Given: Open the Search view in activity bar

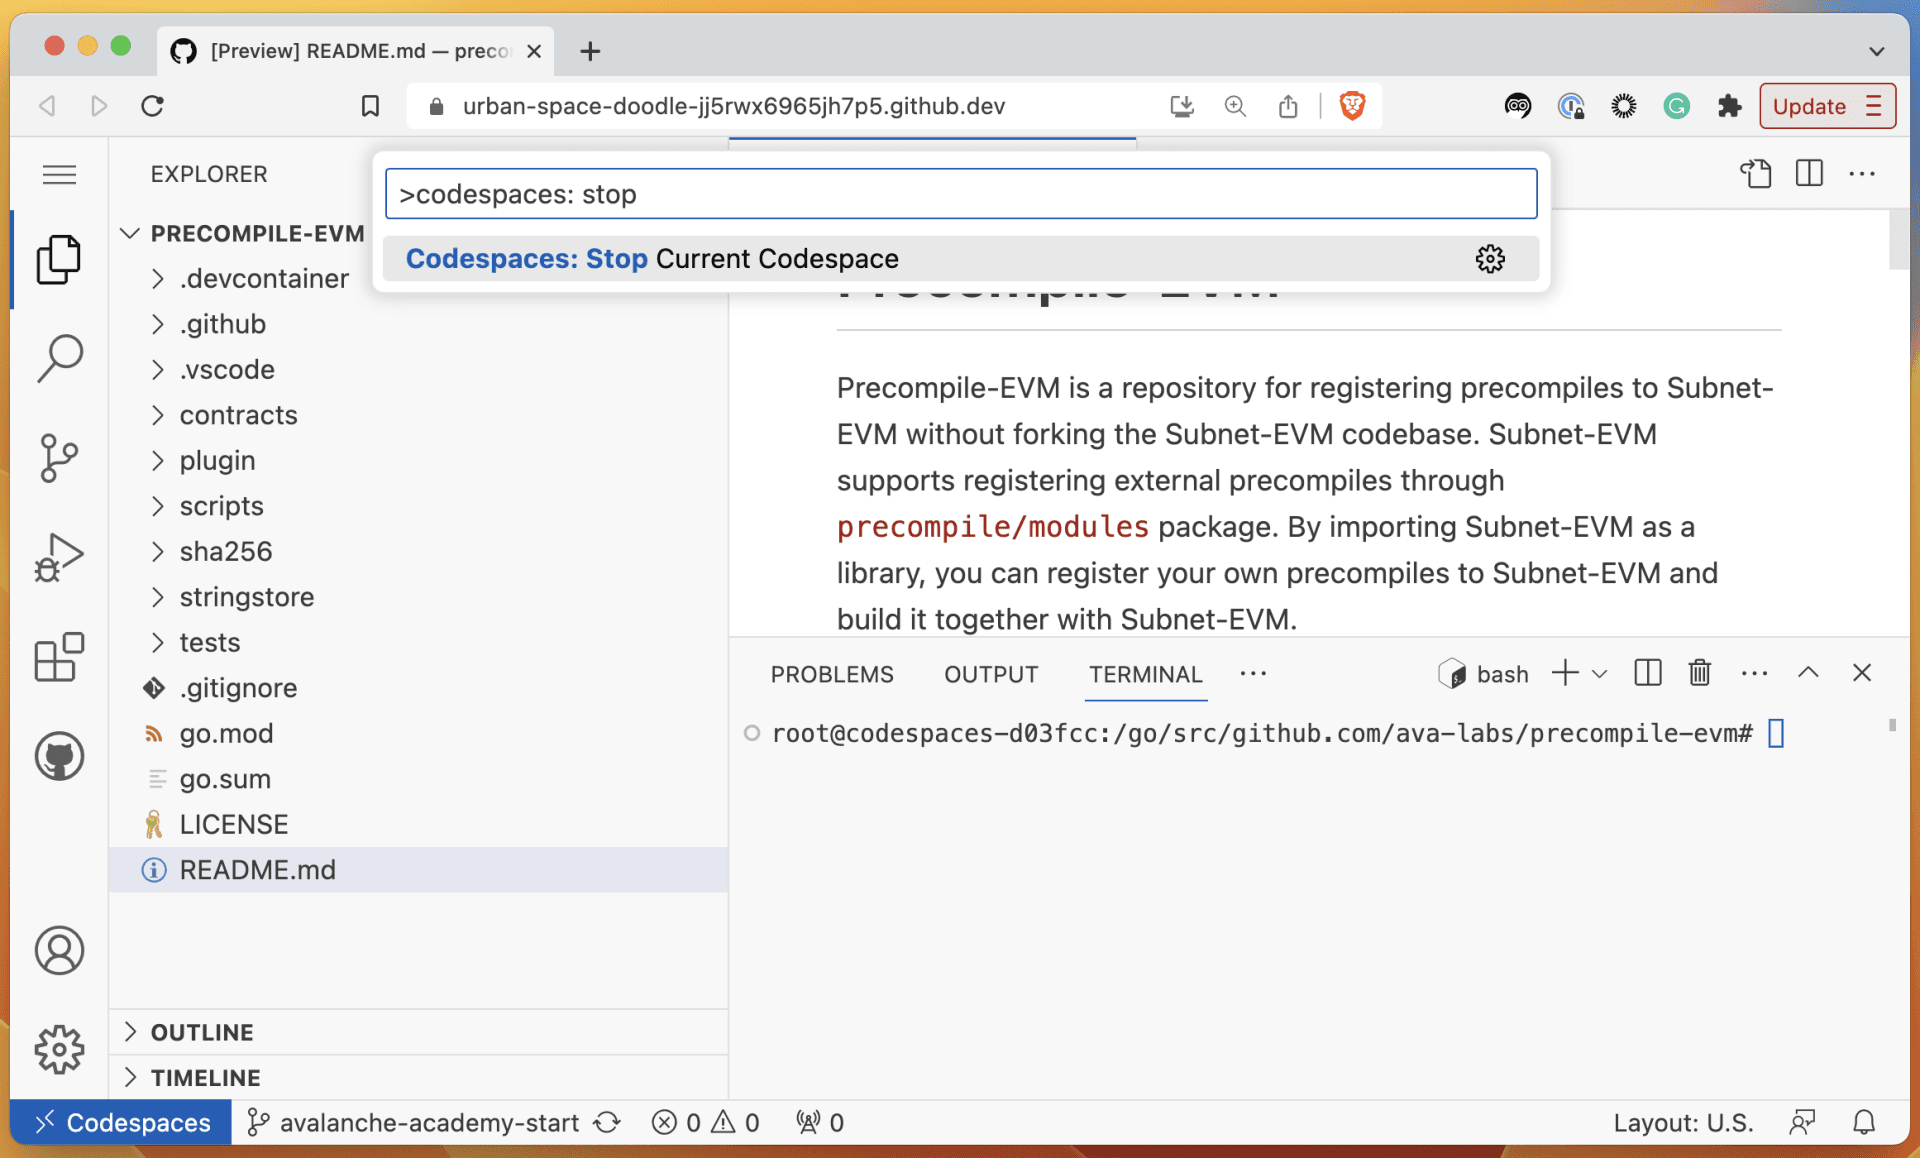Looking at the screenshot, I should coord(59,358).
